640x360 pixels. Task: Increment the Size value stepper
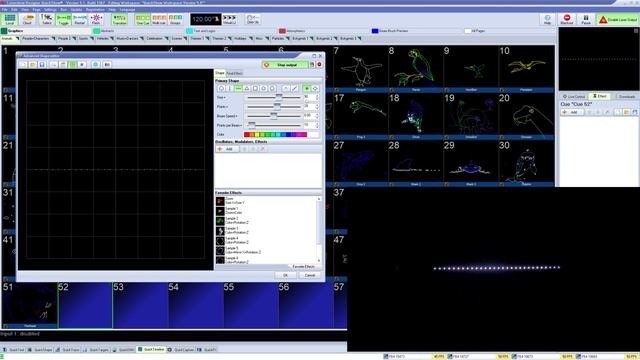[x=318, y=96]
